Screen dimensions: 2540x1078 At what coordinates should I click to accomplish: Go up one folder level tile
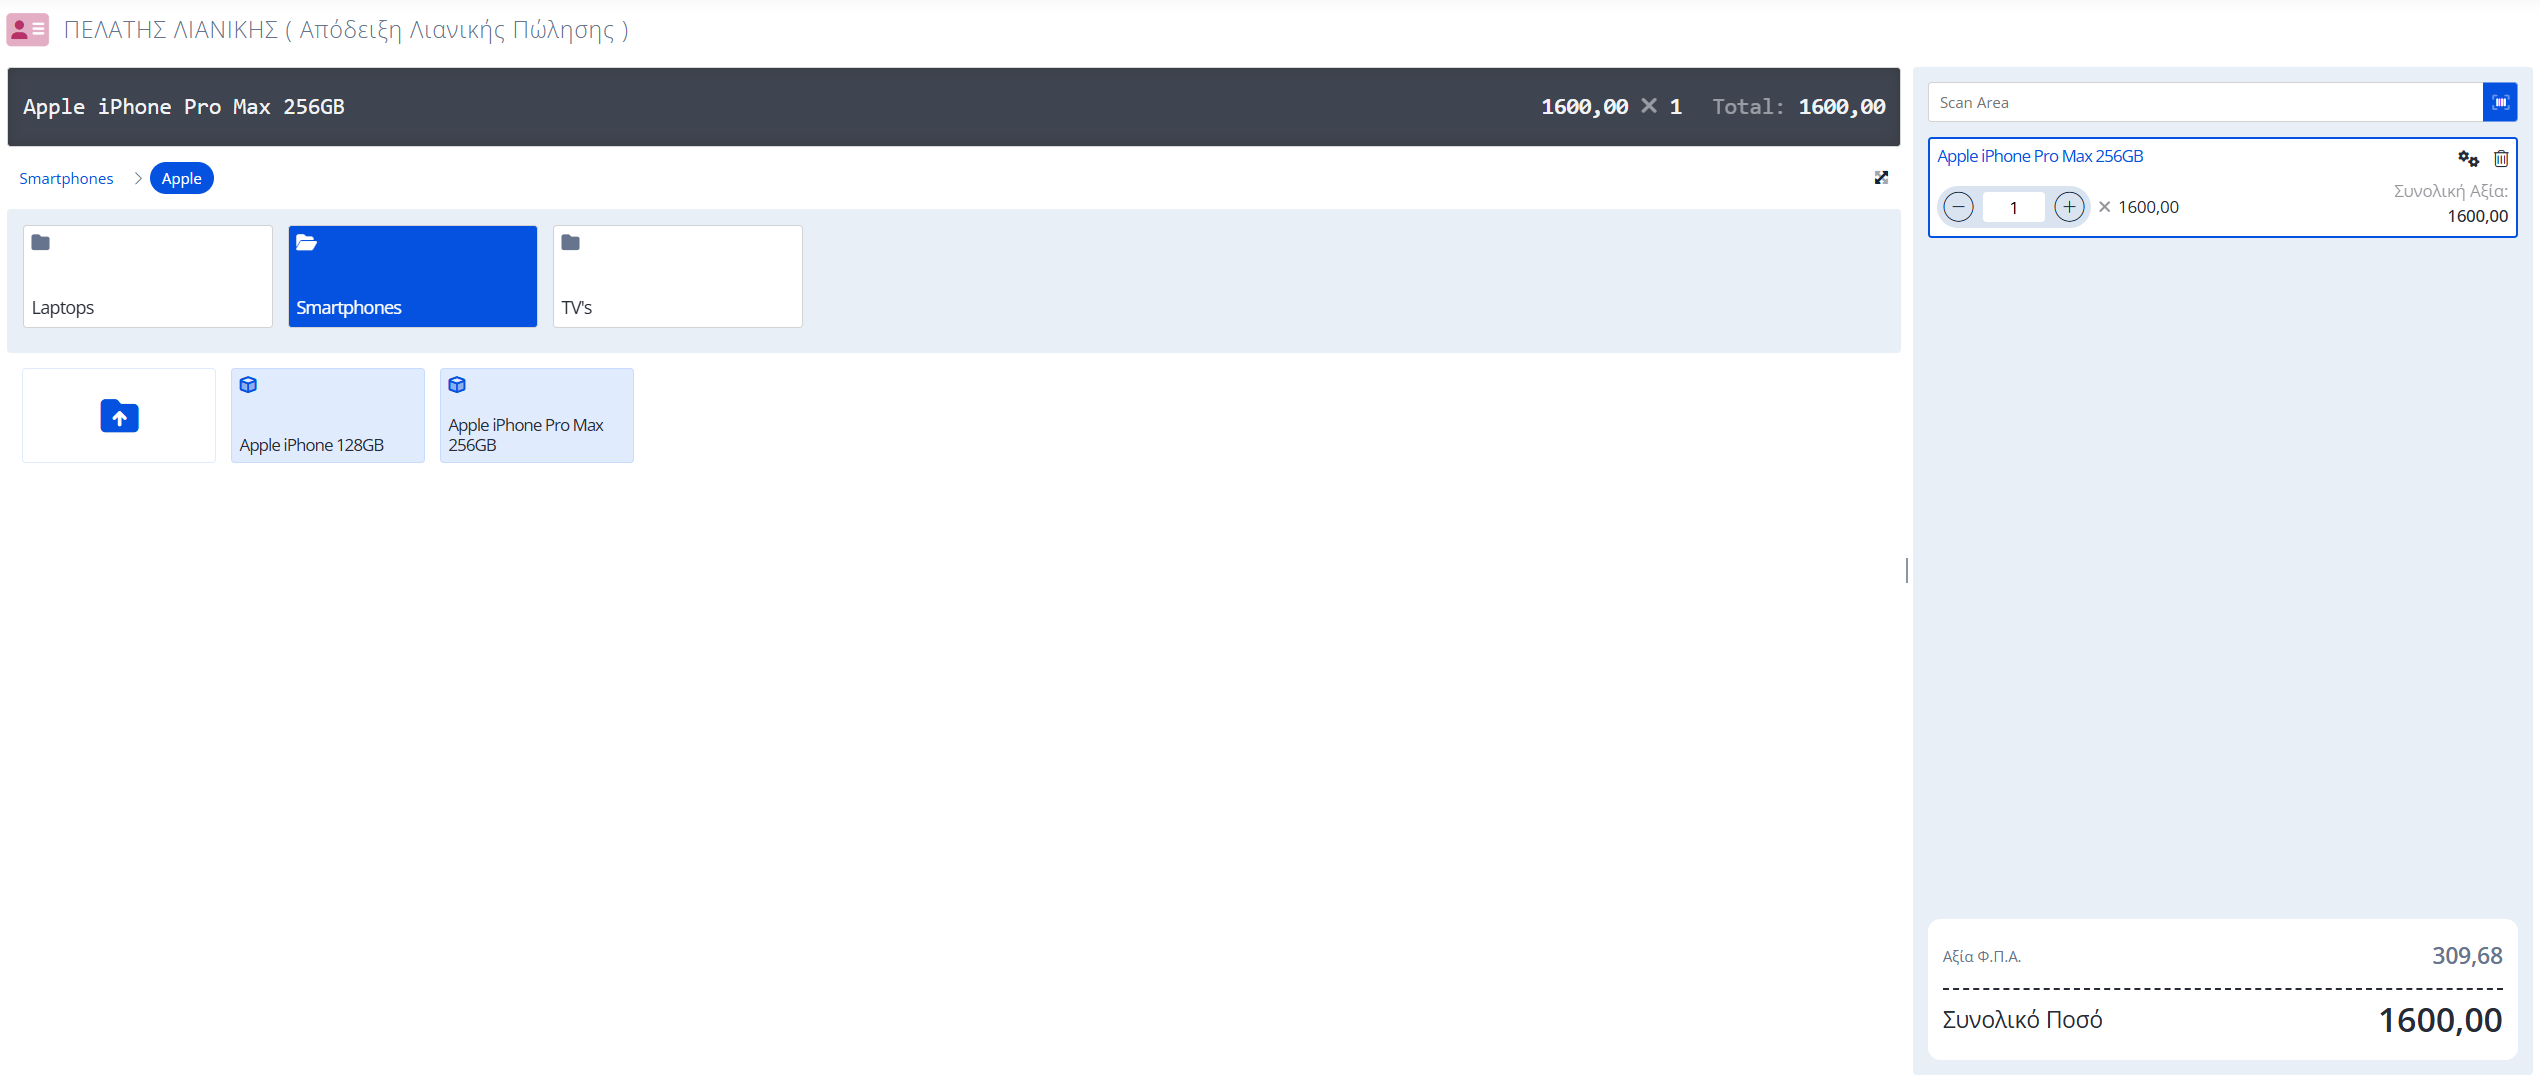119,415
